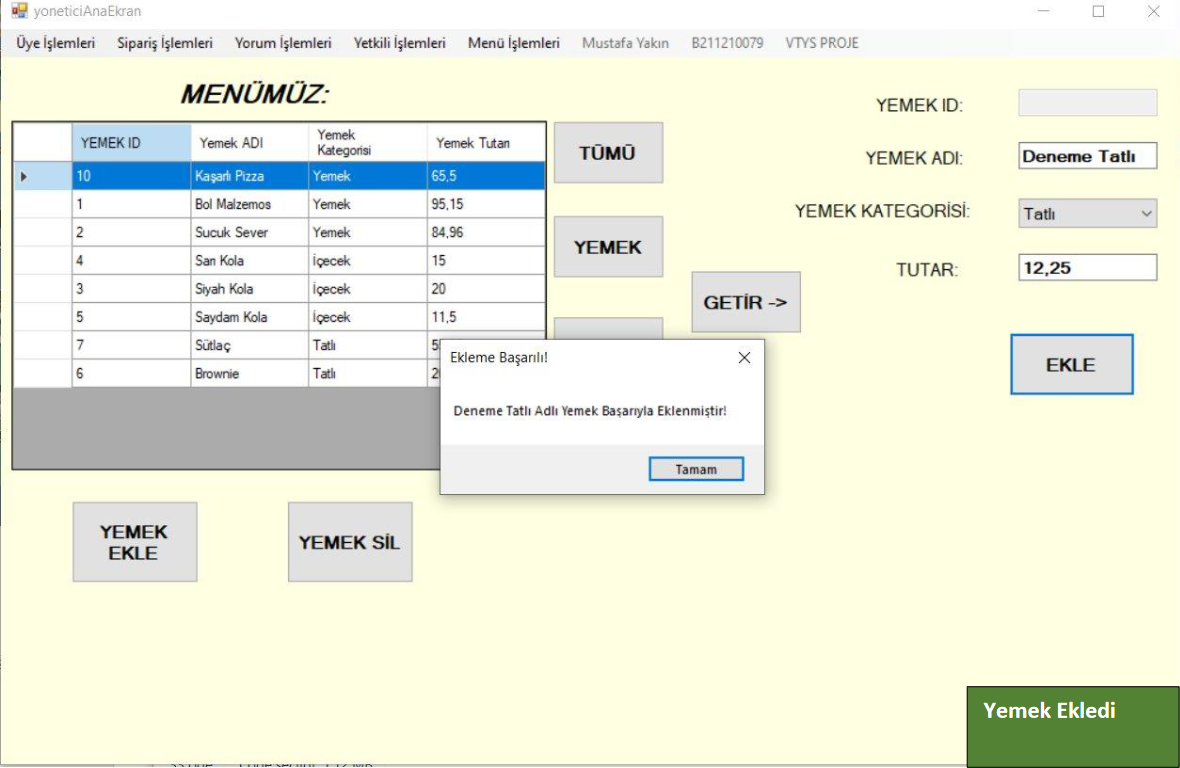
Task: Click Tamam in the success dialog
Action: 696,469
